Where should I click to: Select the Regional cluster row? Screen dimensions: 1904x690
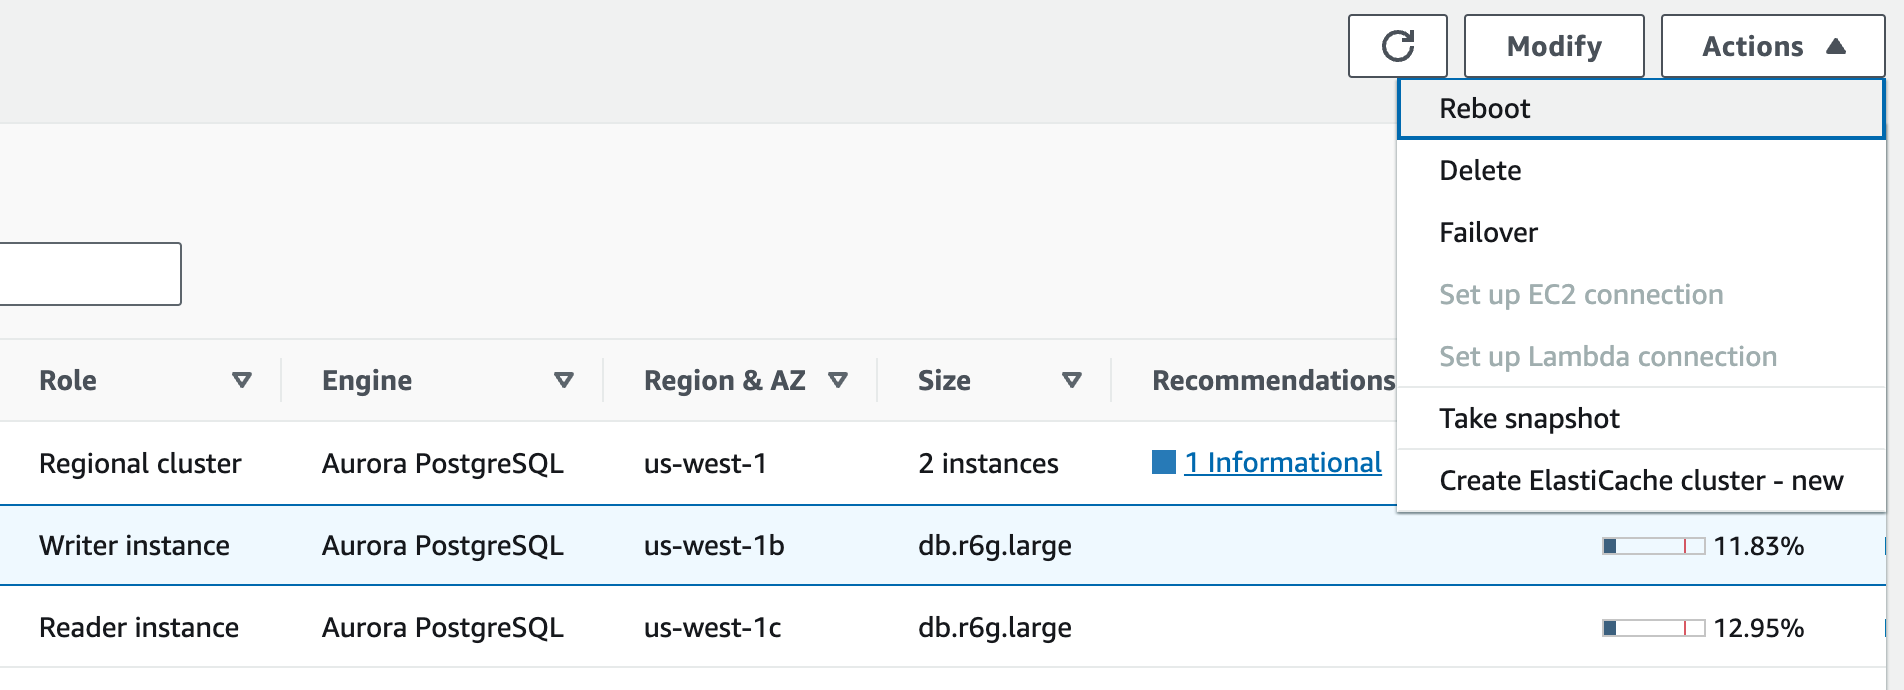point(140,464)
